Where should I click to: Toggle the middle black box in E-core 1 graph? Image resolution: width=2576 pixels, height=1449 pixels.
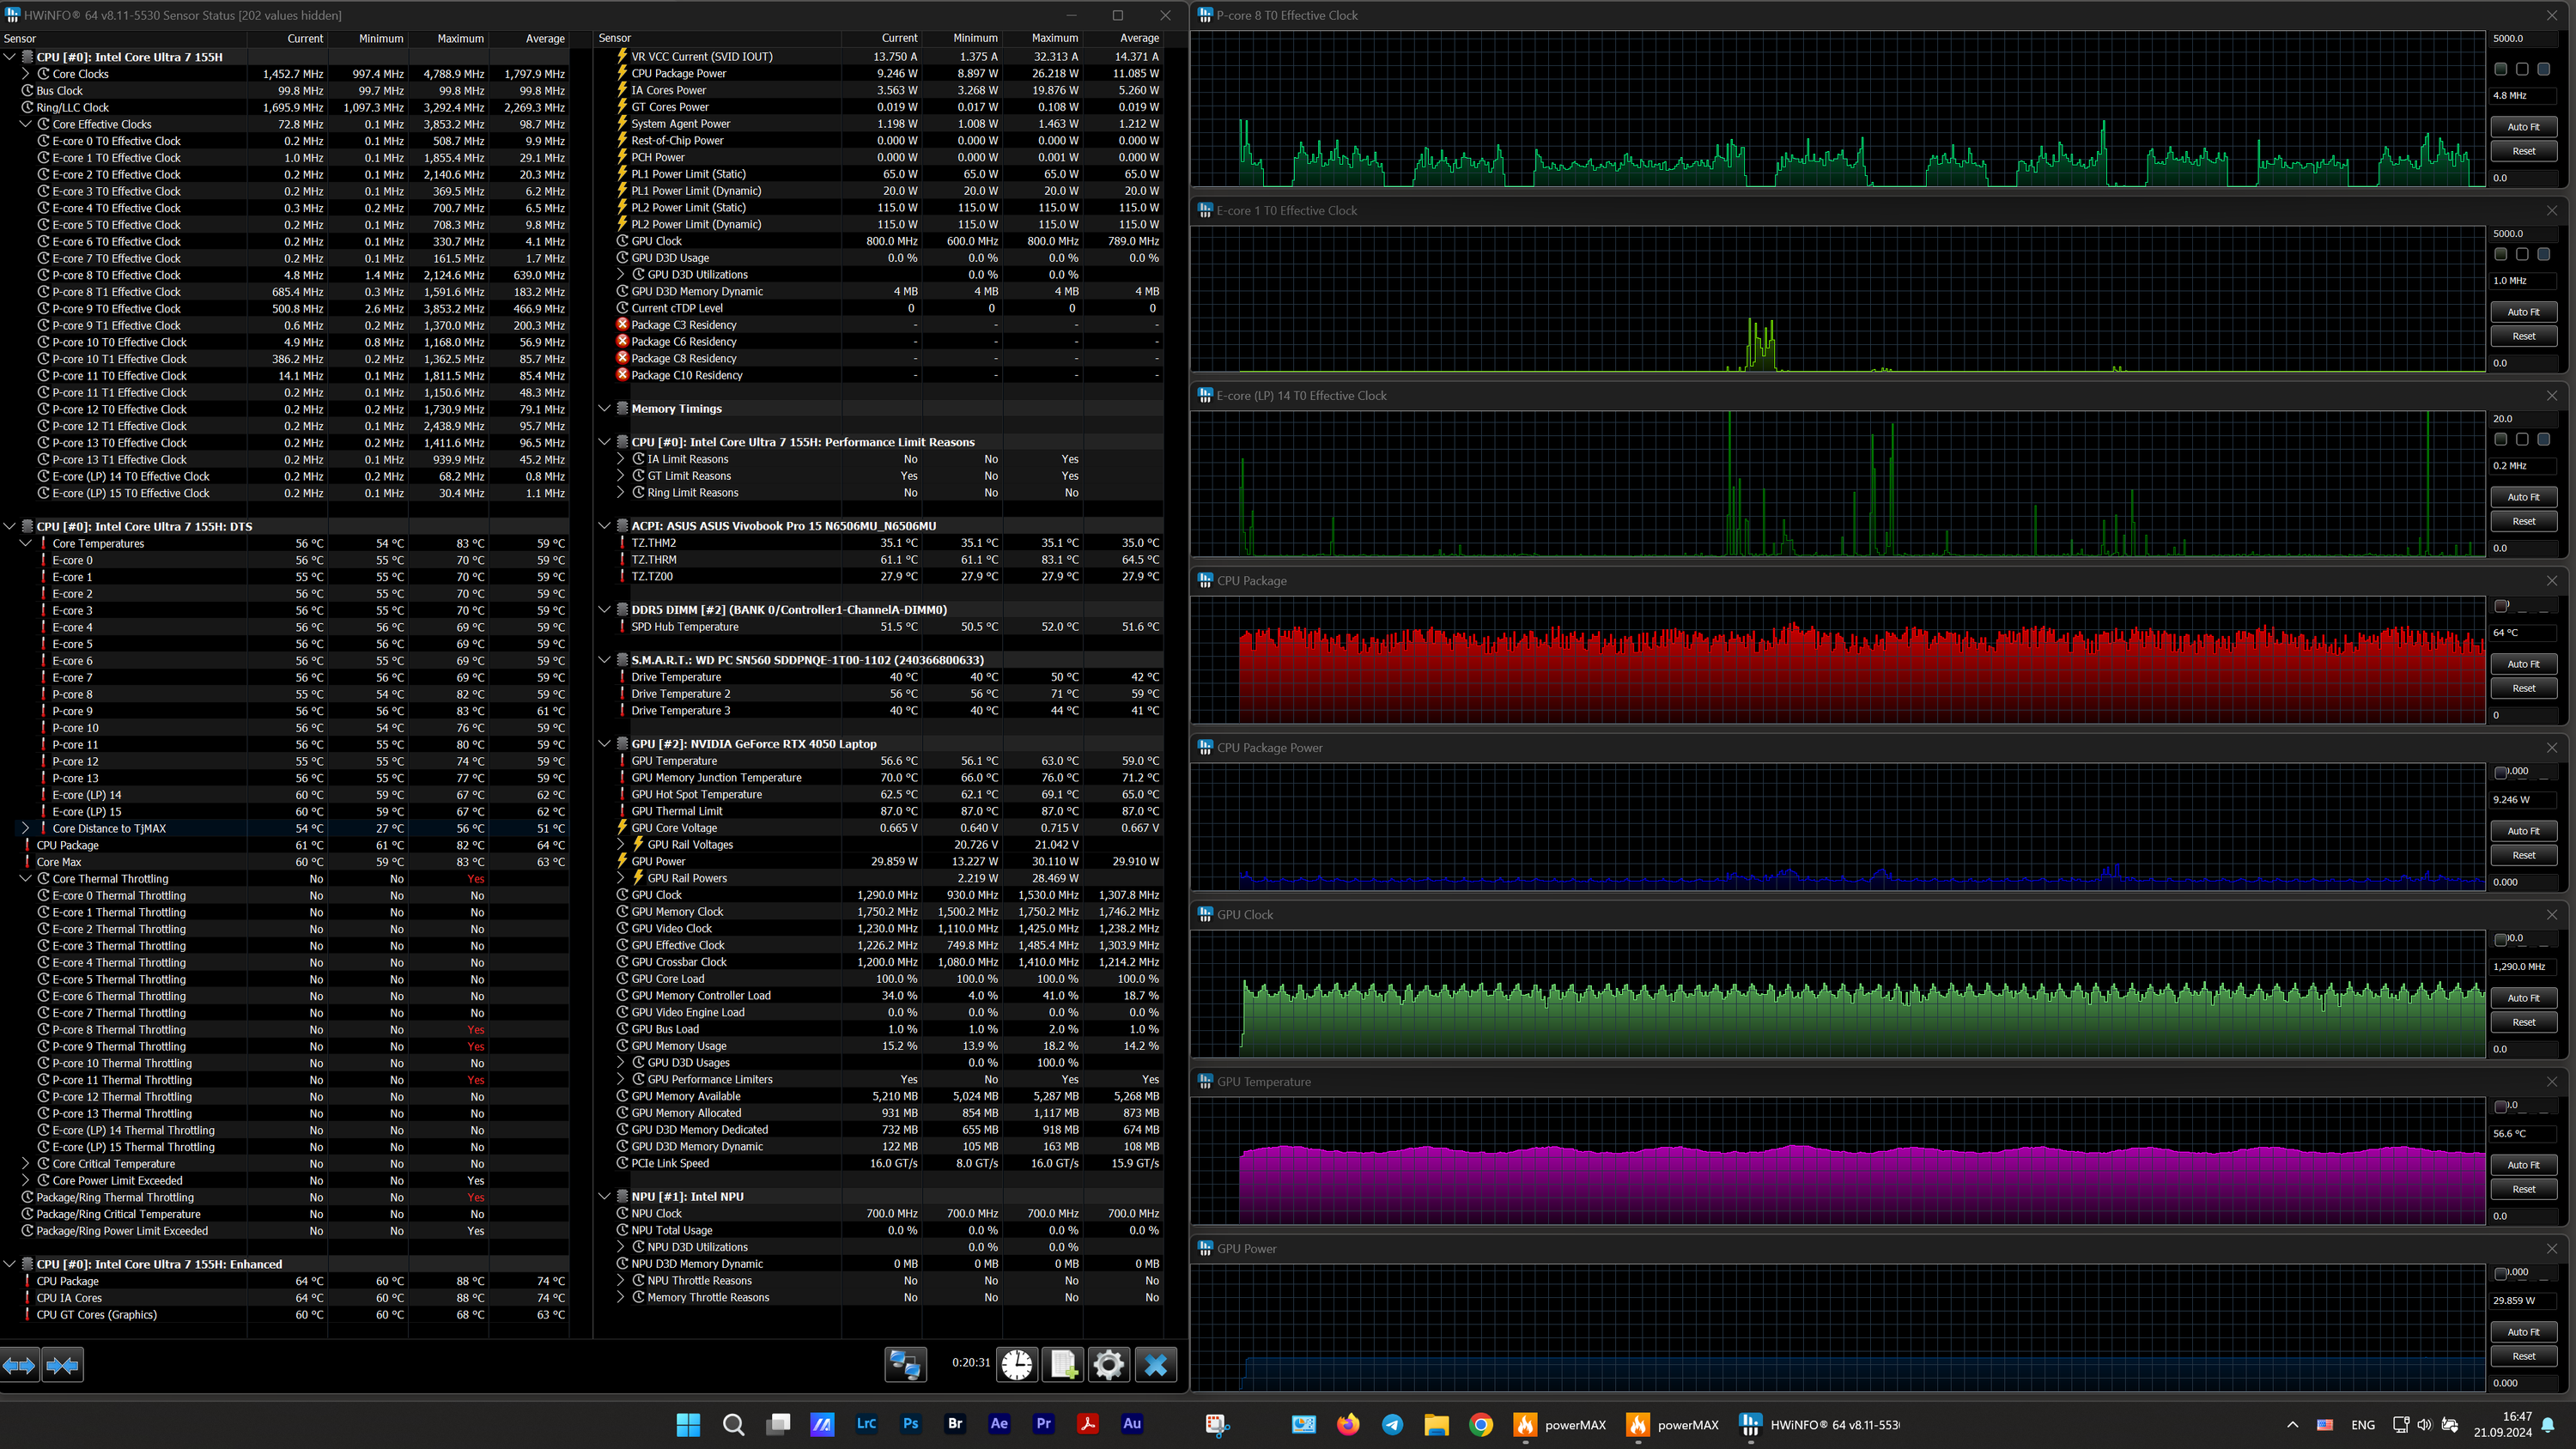pos(2522,254)
